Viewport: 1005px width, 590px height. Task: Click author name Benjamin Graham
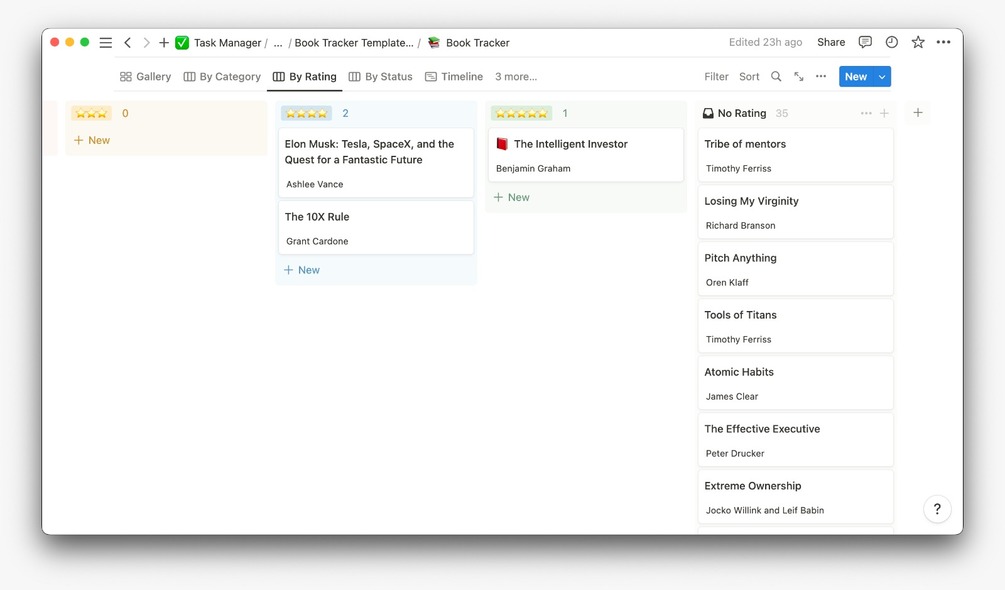pyautogui.click(x=533, y=168)
